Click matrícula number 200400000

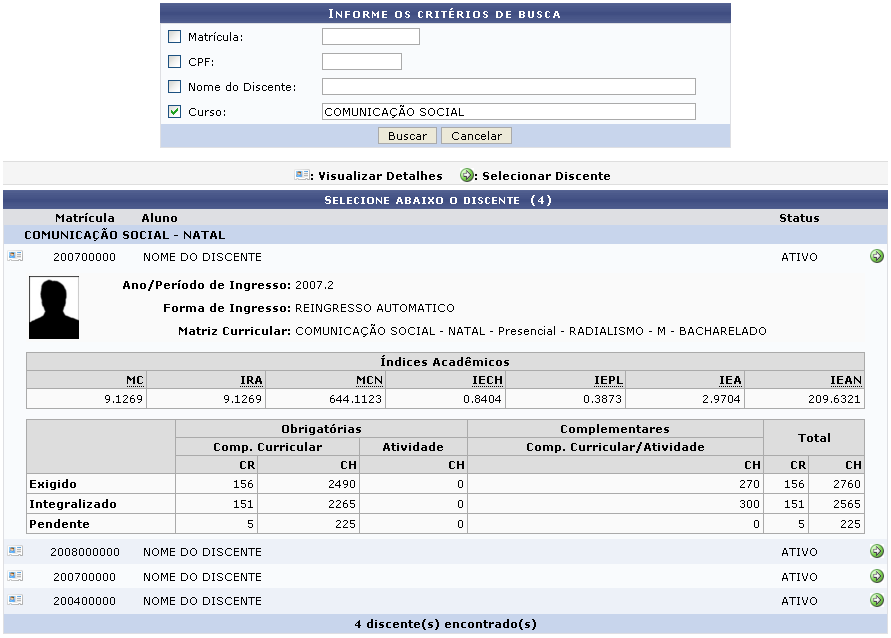pos(85,601)
